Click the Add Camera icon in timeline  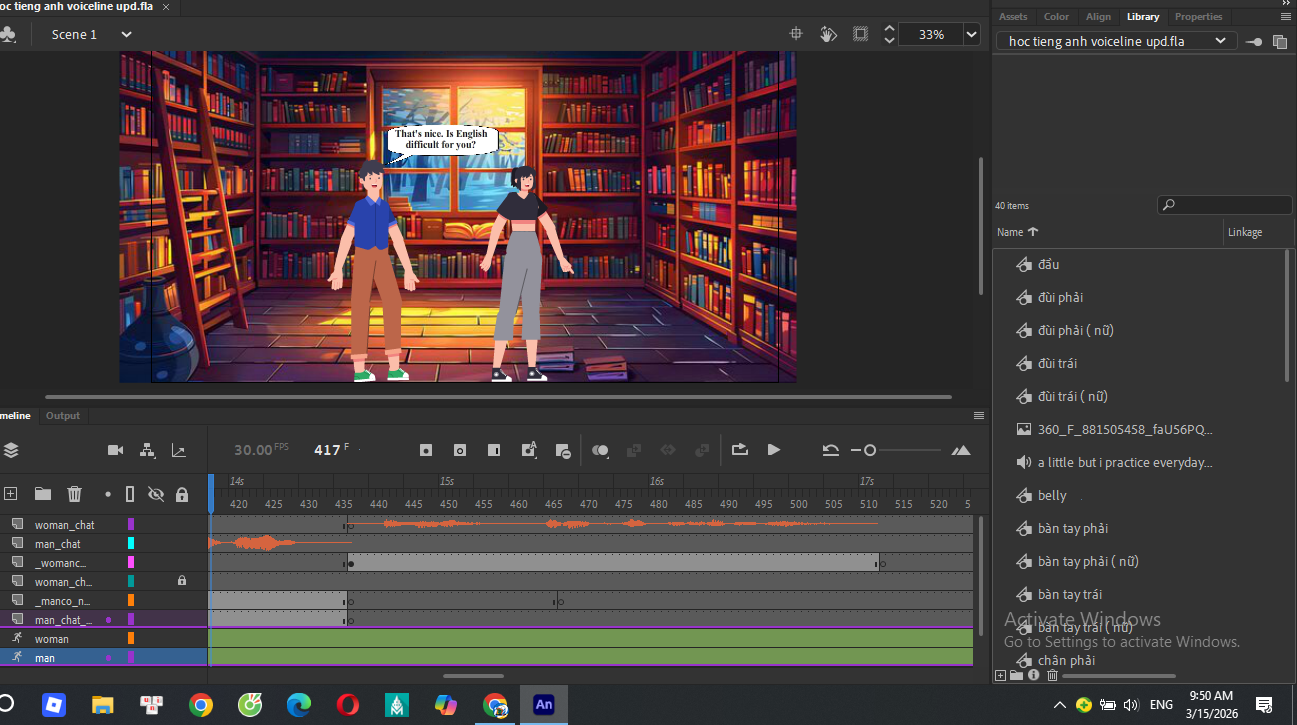tap(115, 450)
